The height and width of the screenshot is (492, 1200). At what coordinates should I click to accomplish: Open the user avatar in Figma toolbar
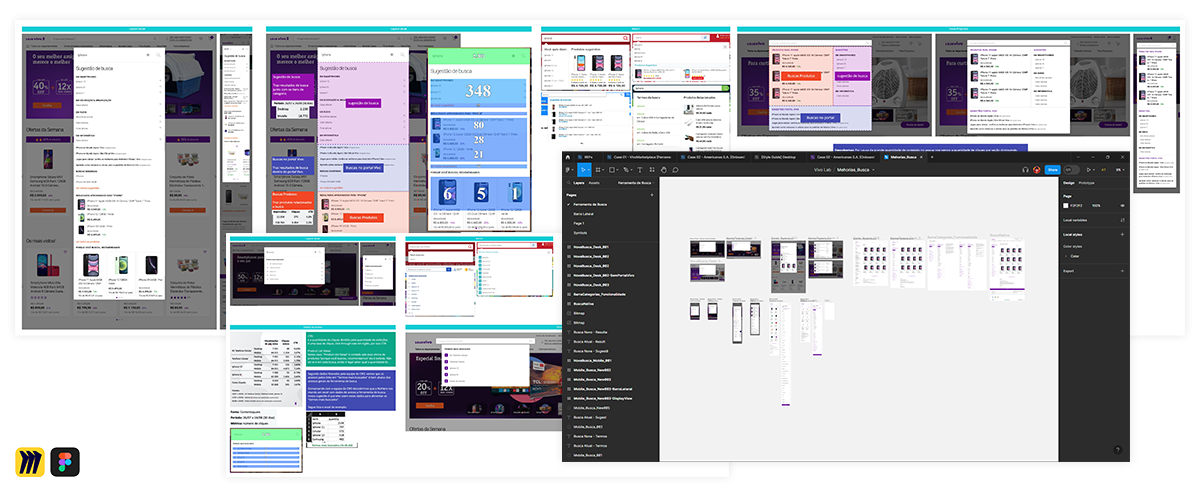[x=1037, y=170]
